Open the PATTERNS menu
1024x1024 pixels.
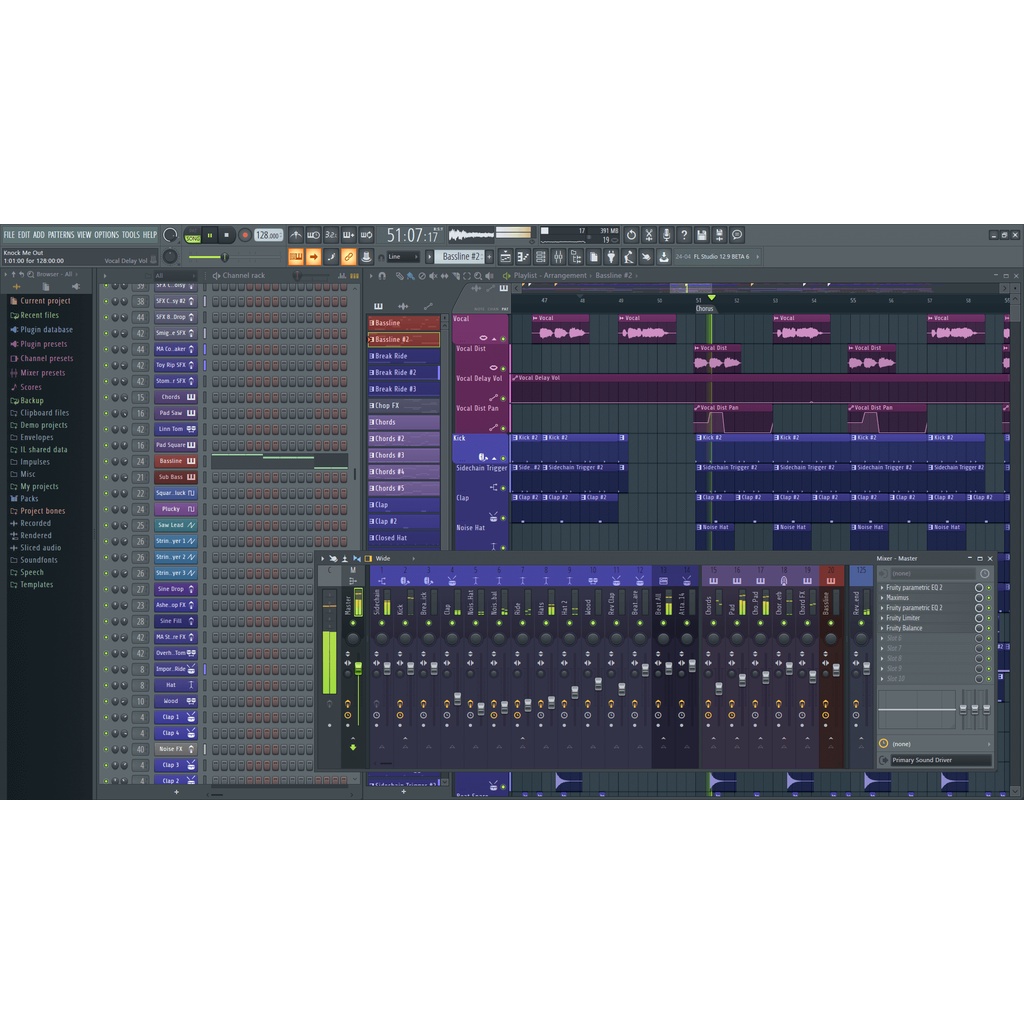61,235
